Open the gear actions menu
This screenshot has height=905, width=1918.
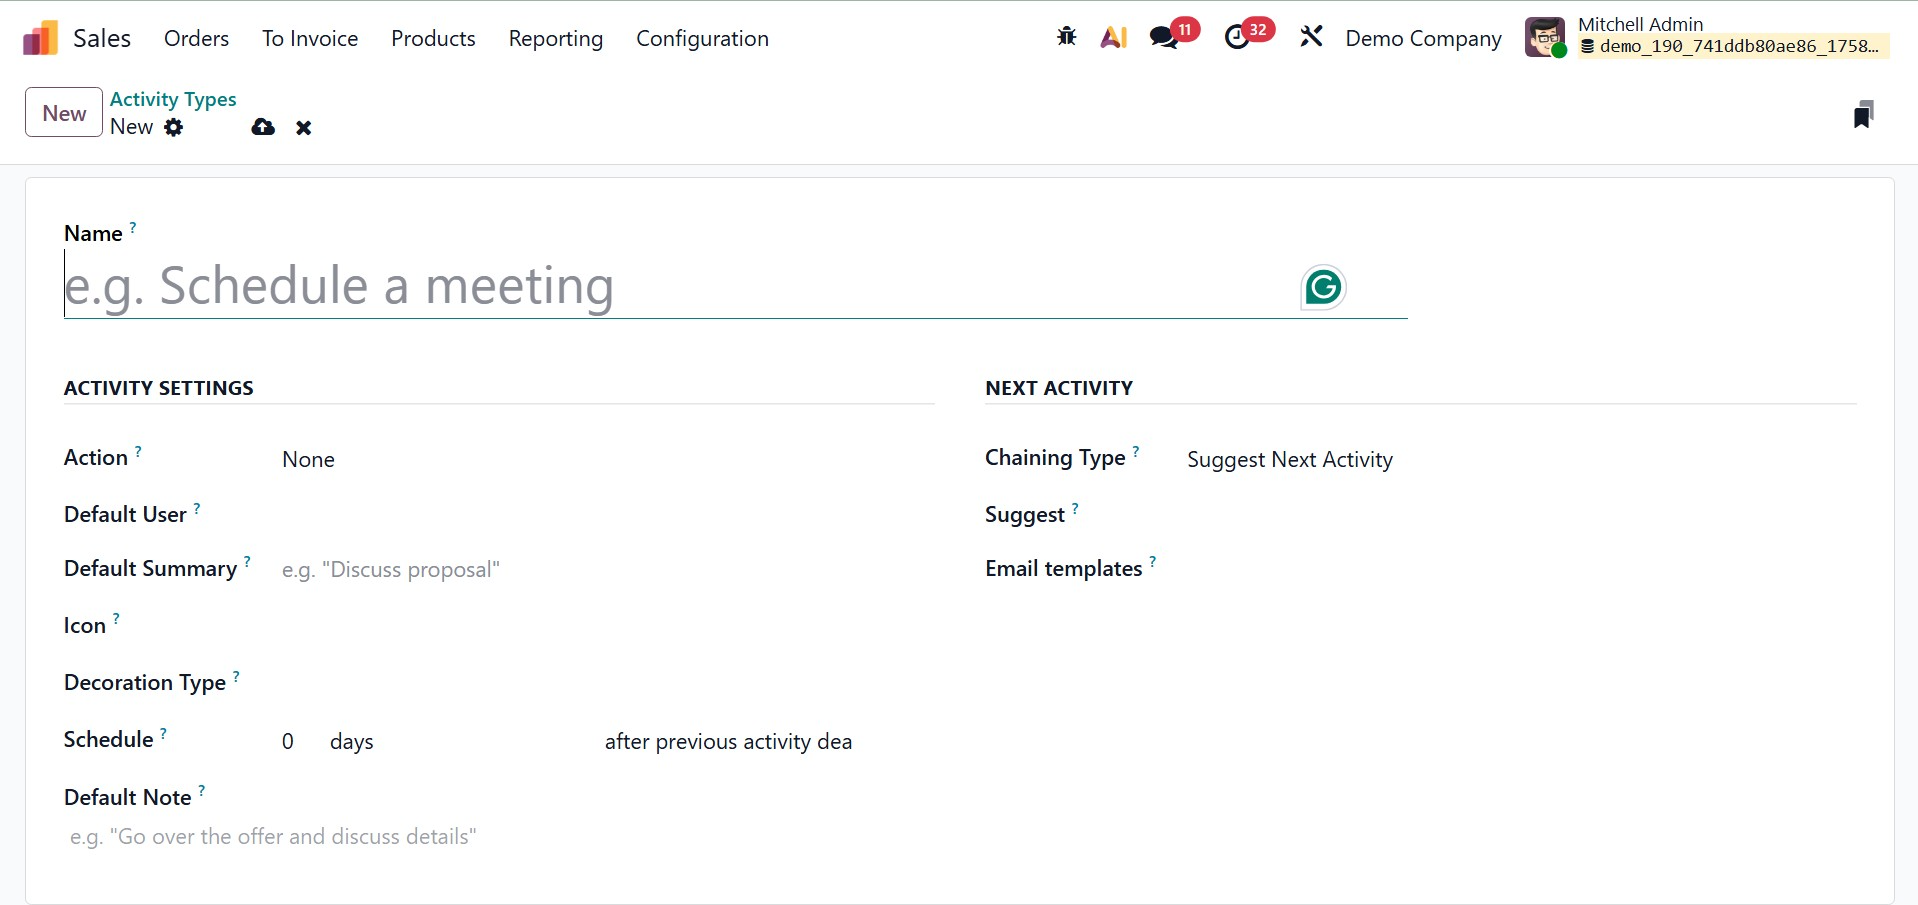[x=174, y=127]
